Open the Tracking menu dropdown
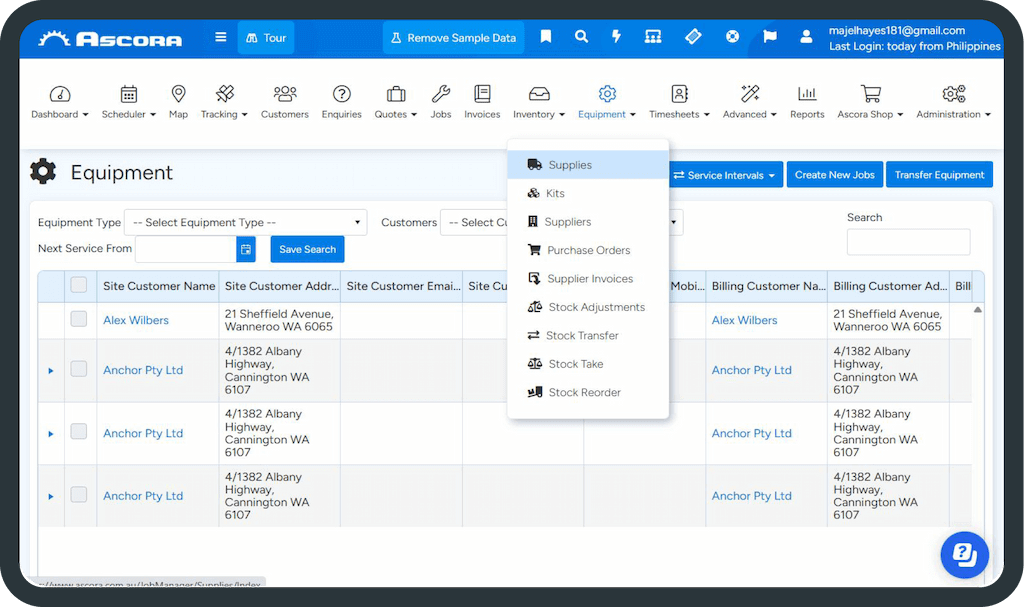 224,101
